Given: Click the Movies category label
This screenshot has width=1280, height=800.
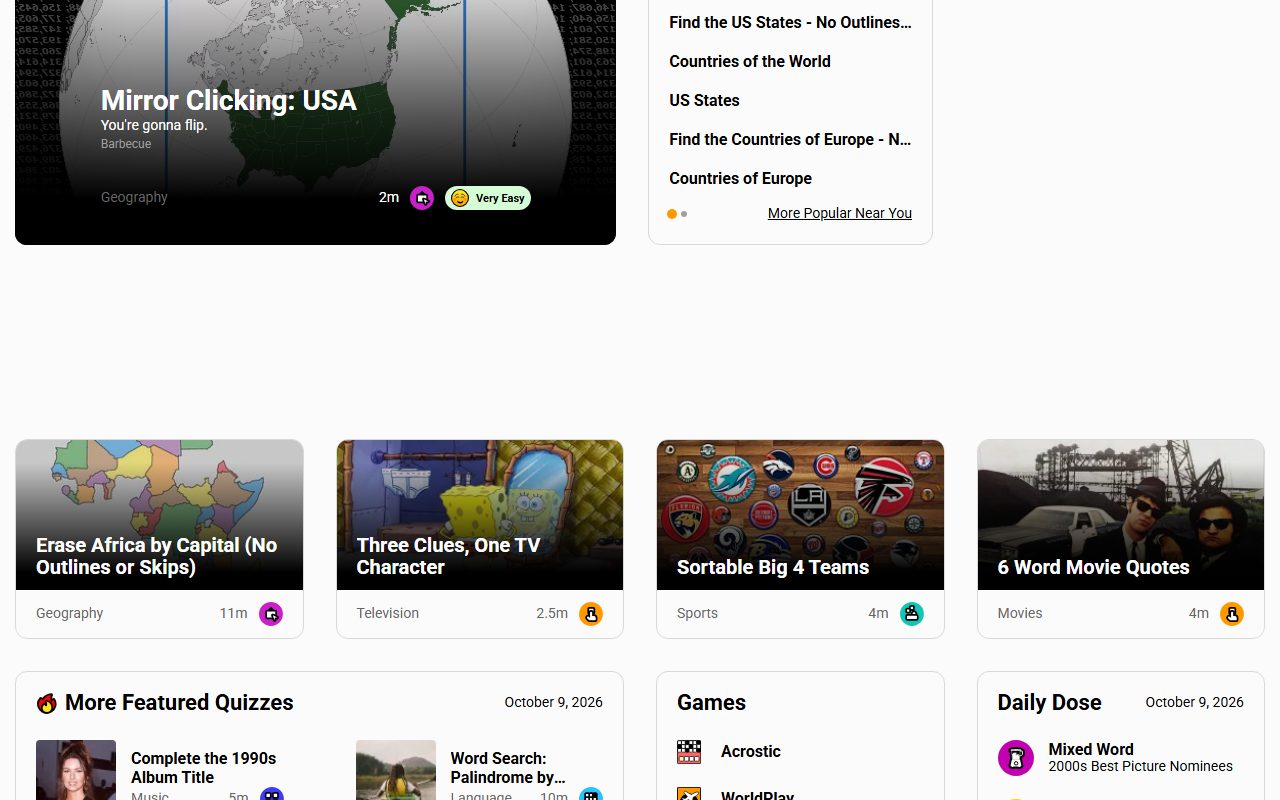Looking at the screenshot, I should point(1020,613).
